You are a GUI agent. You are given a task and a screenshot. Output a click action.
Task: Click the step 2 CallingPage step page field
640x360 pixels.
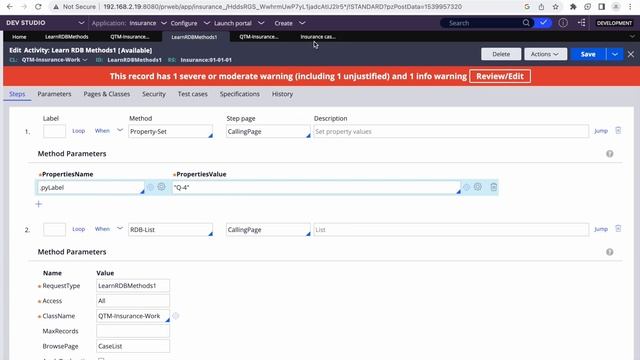pos(268,230)
